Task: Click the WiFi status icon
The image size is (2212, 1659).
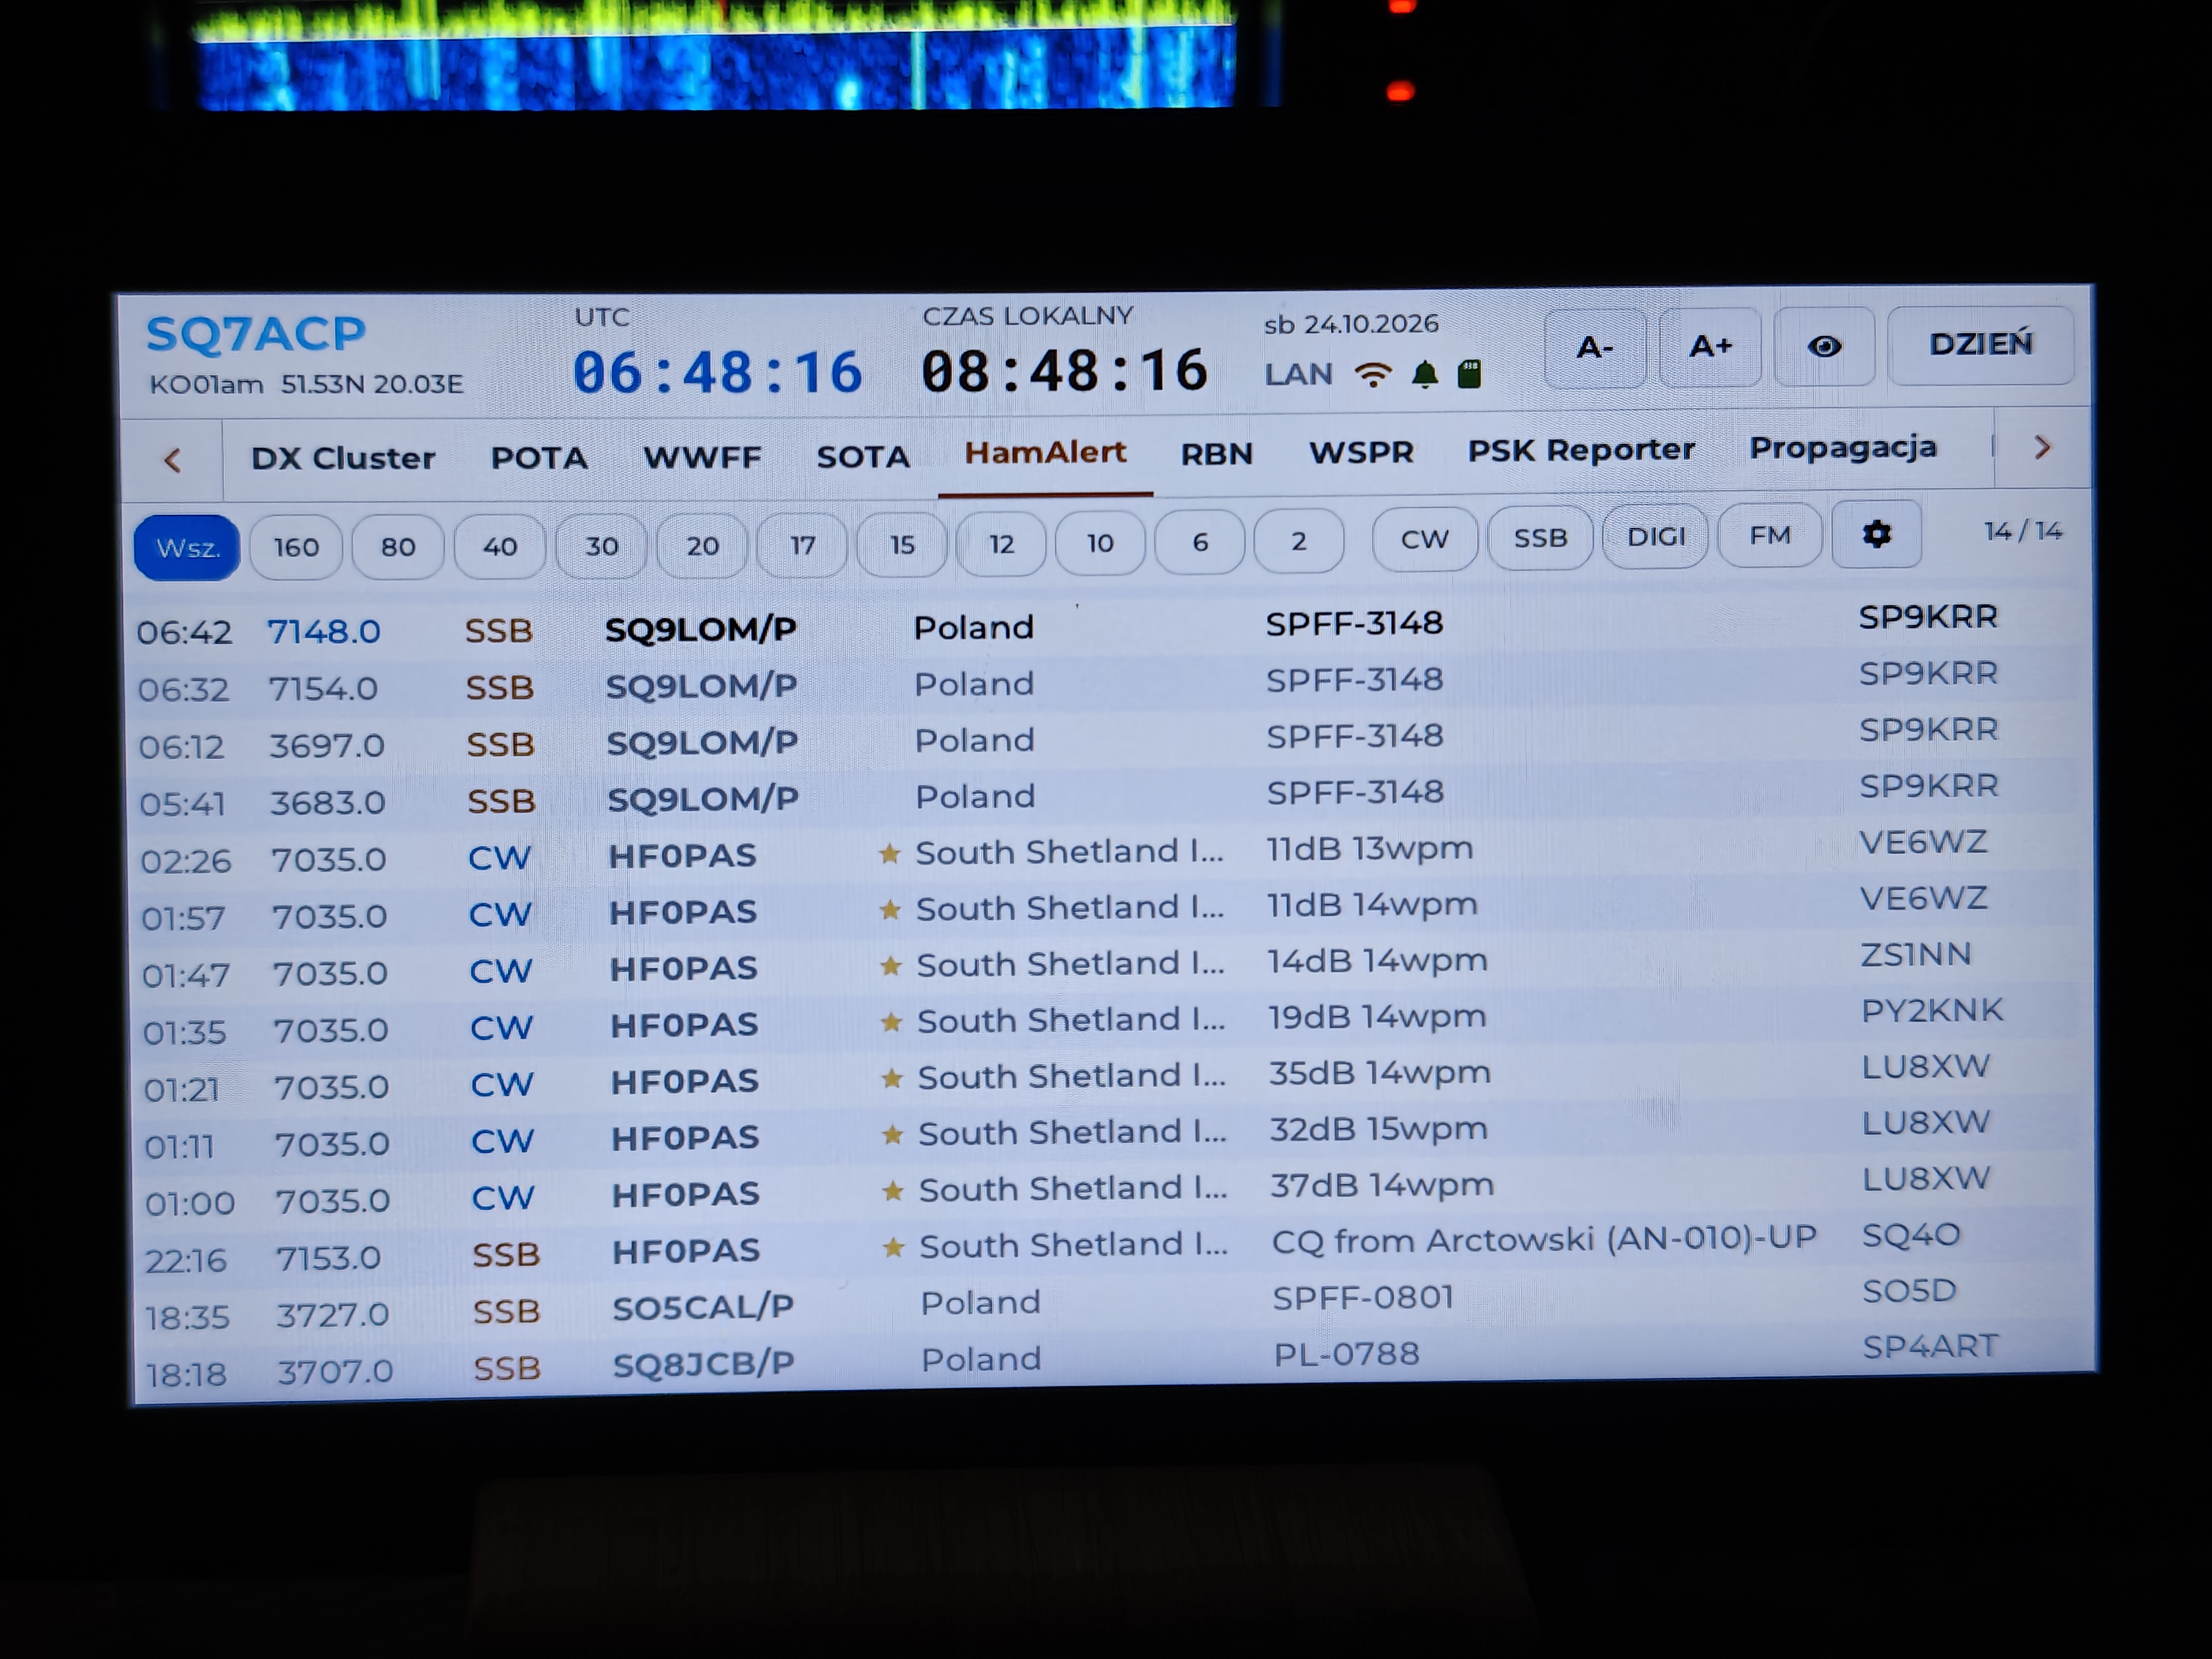Action: 1372,375
